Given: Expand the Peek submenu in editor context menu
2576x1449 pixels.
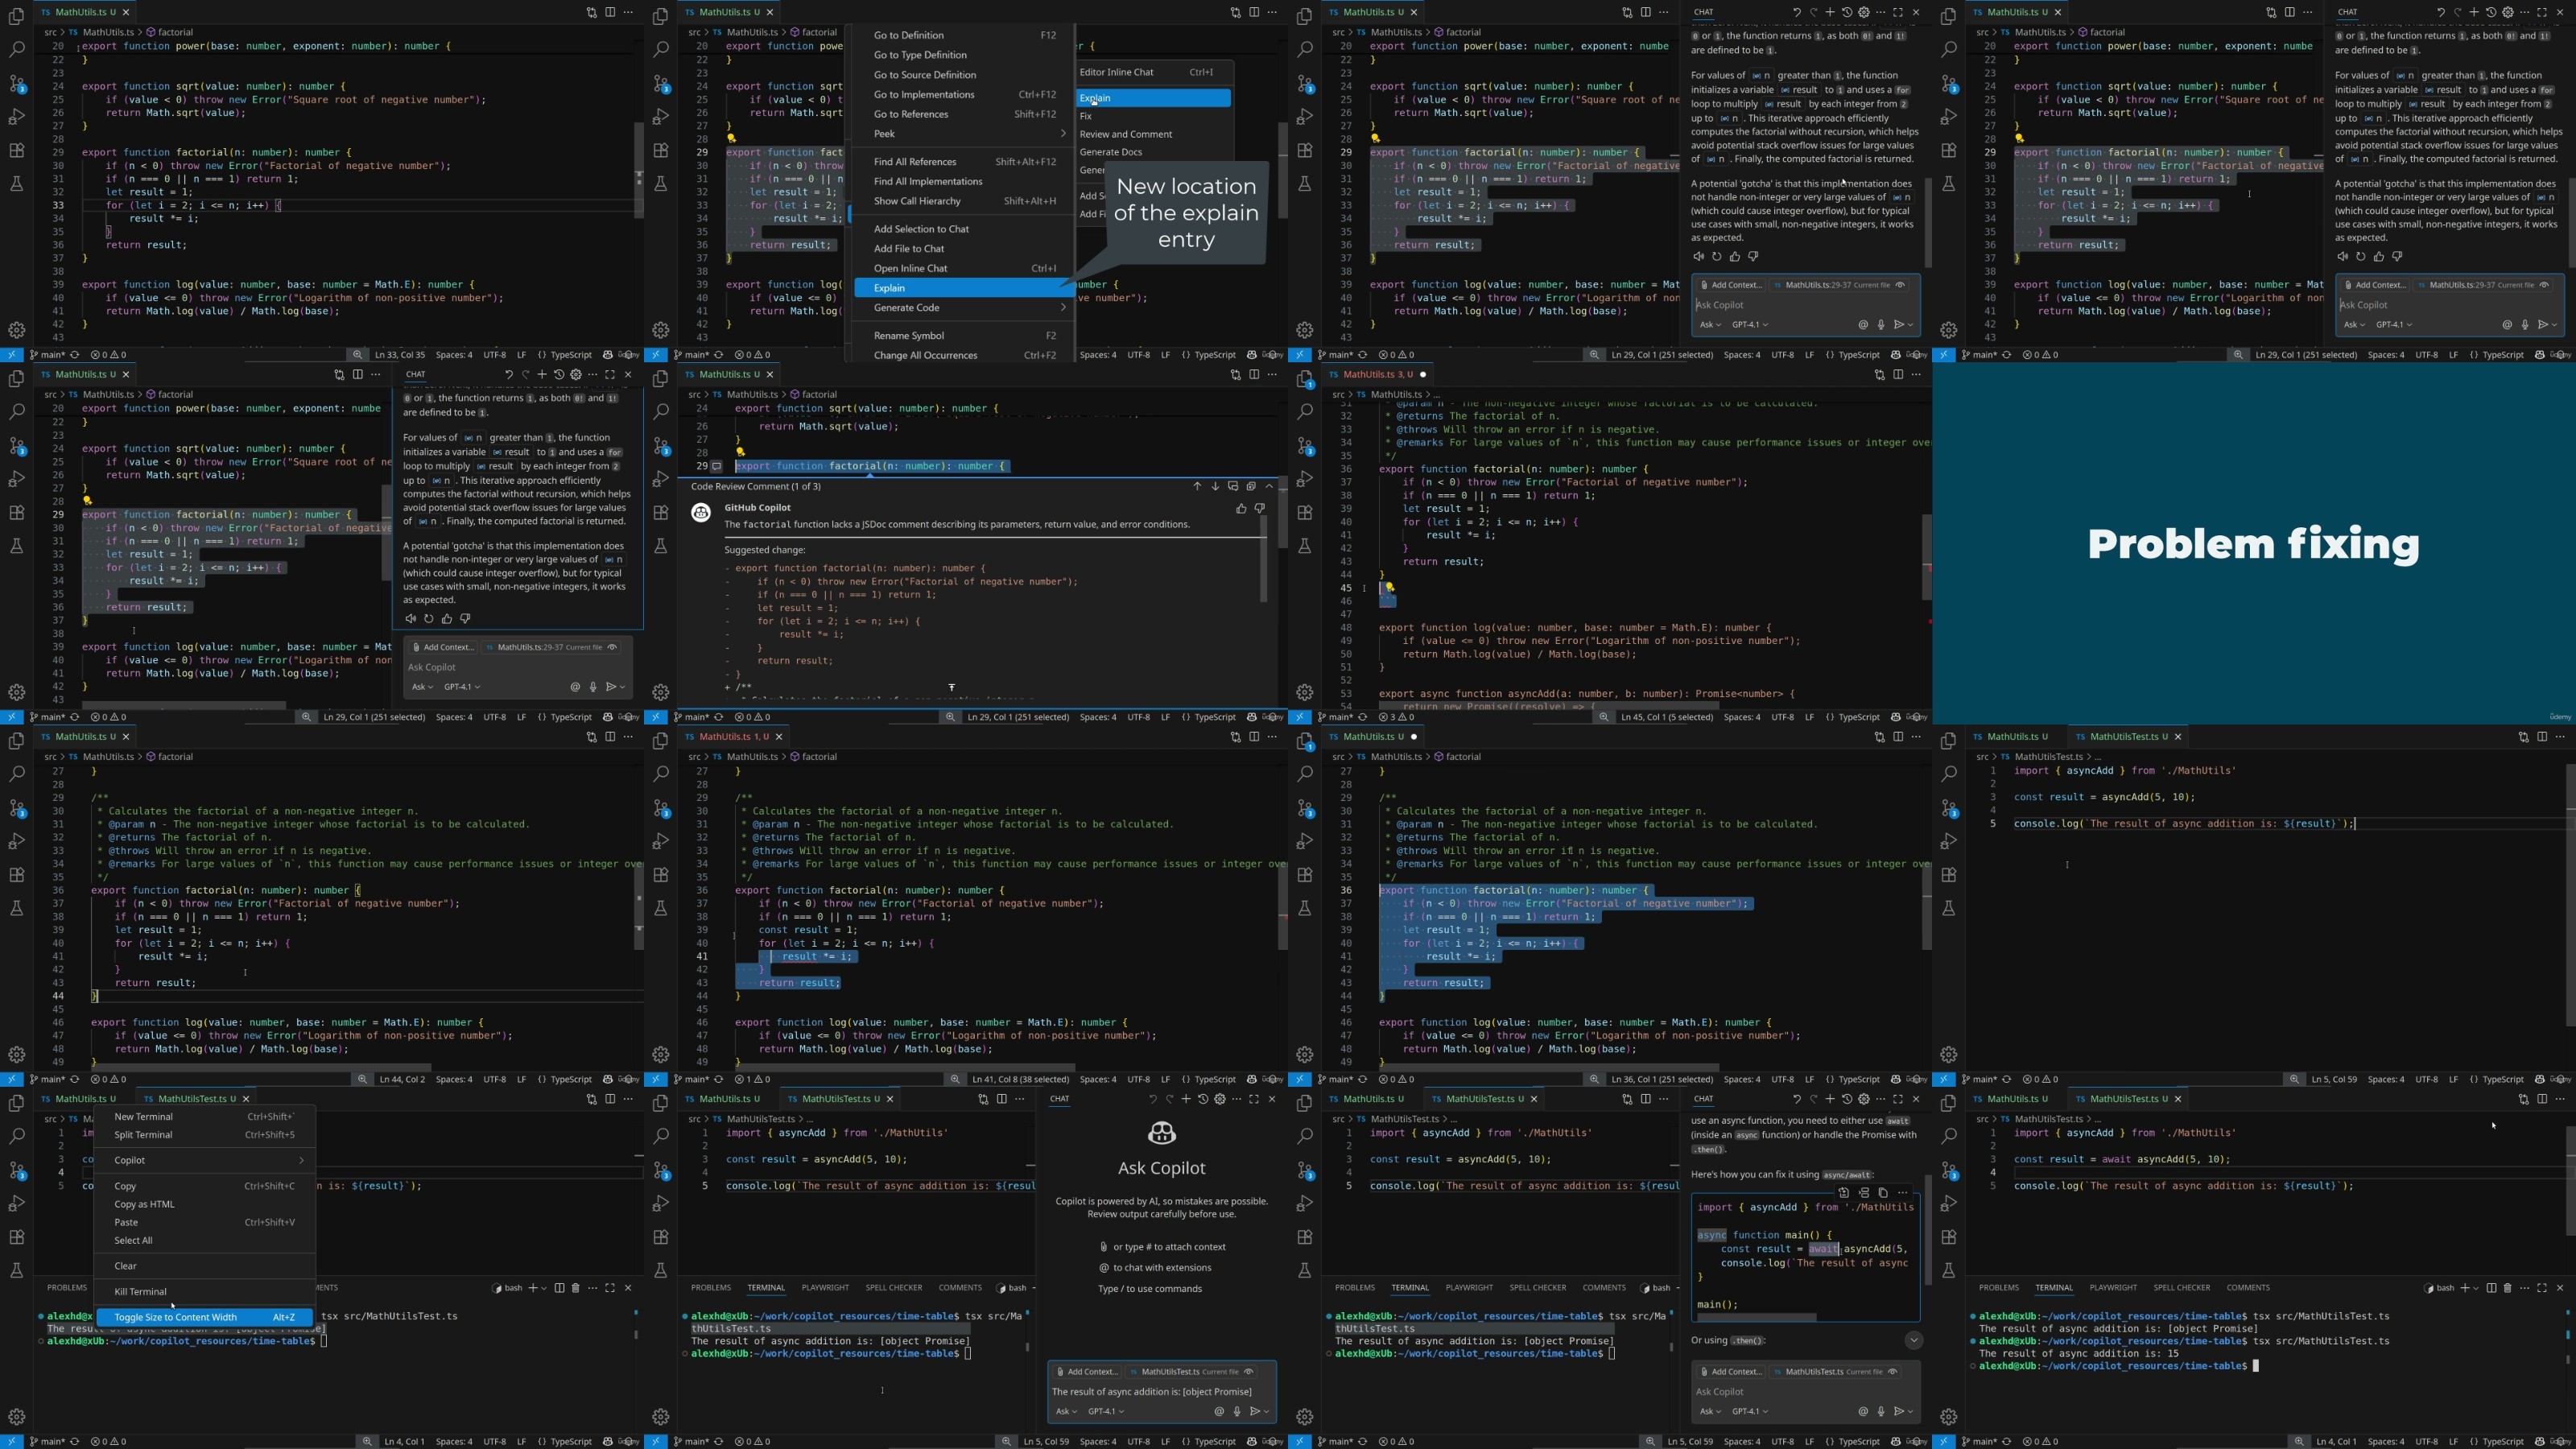Looking at the screenshot, I should click(x=965, y=134).
